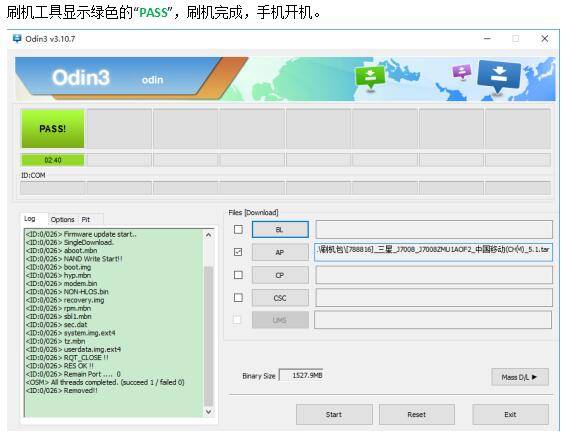Switch to the Pit tab
The image size is (561, 435).
pos(86,220)
